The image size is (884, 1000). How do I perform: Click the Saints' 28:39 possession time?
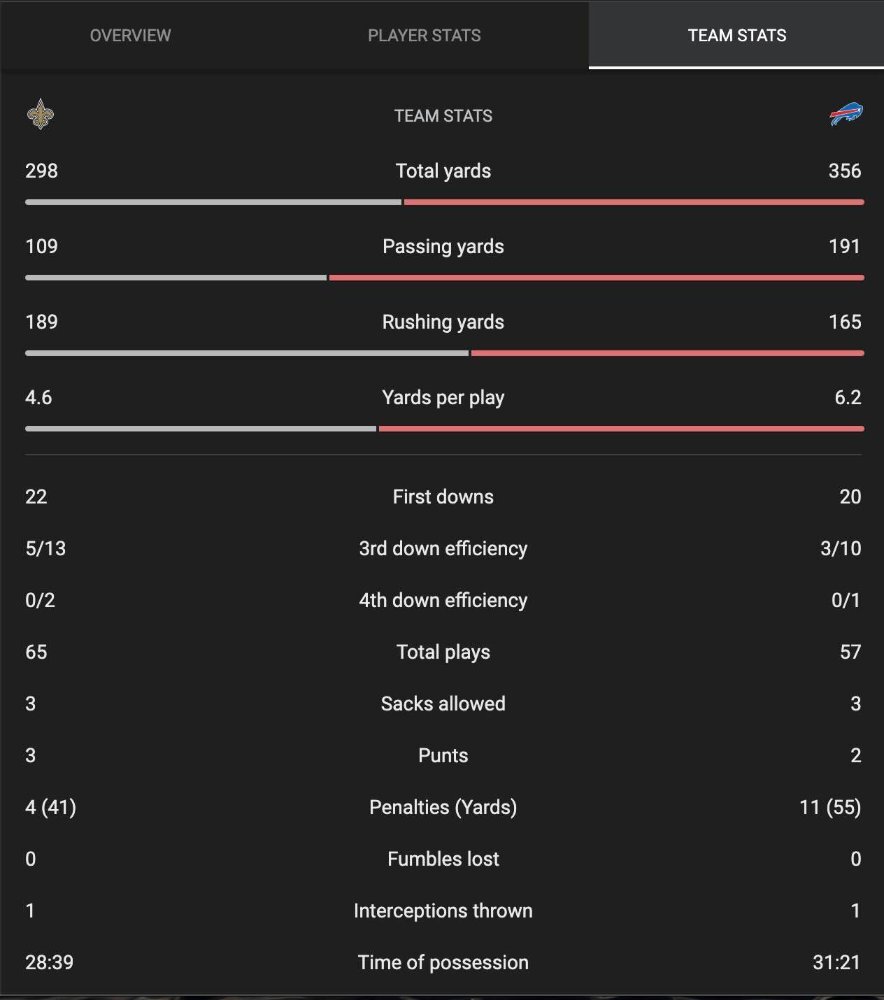point(49,963)
